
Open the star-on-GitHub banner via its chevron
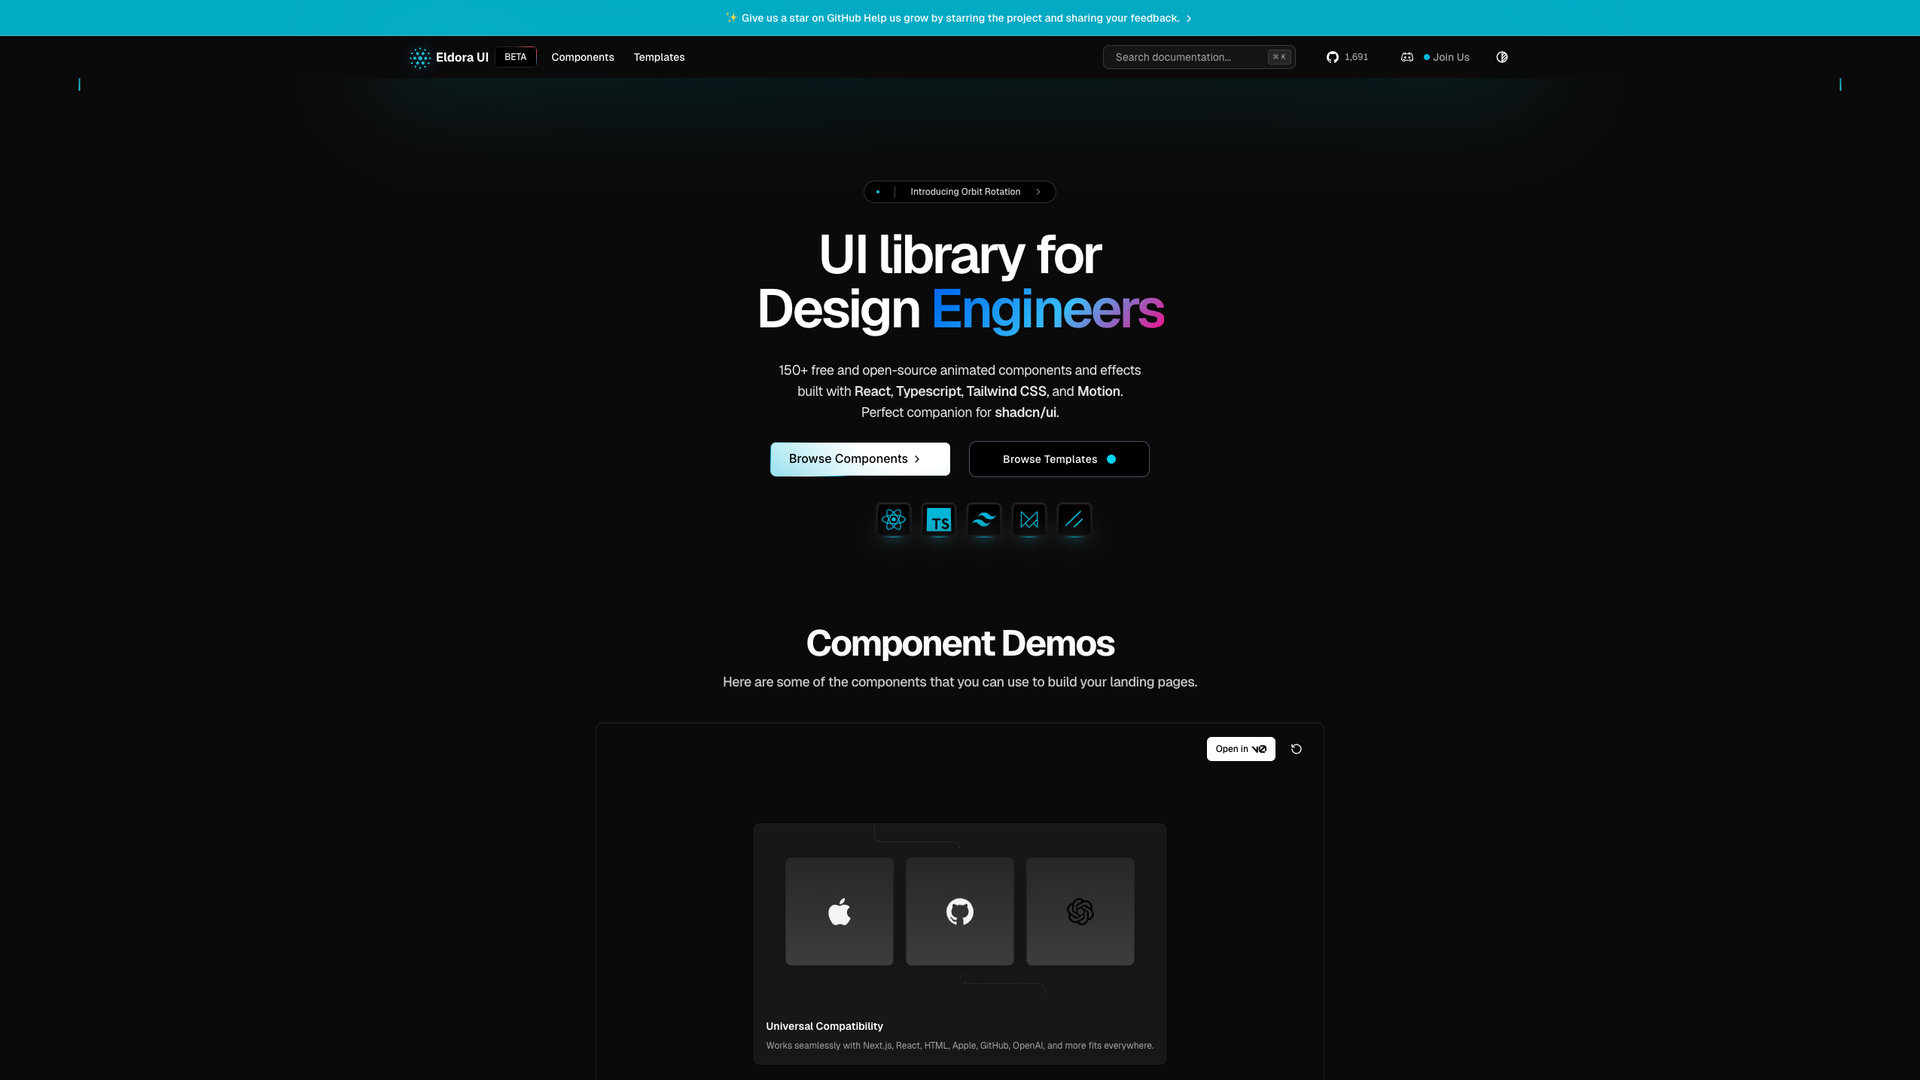coord(1189,17)
